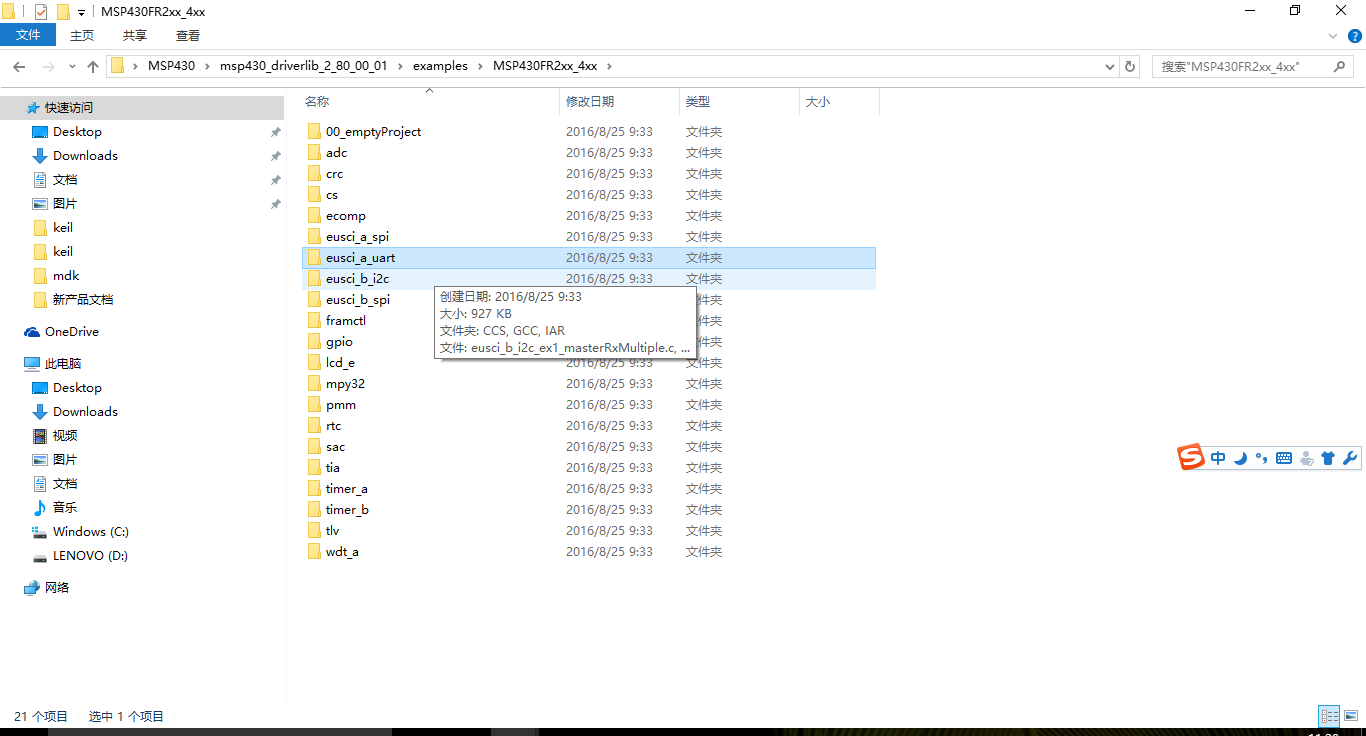Switch to the 共享 ribbon tab

click(x=135, y=35)
